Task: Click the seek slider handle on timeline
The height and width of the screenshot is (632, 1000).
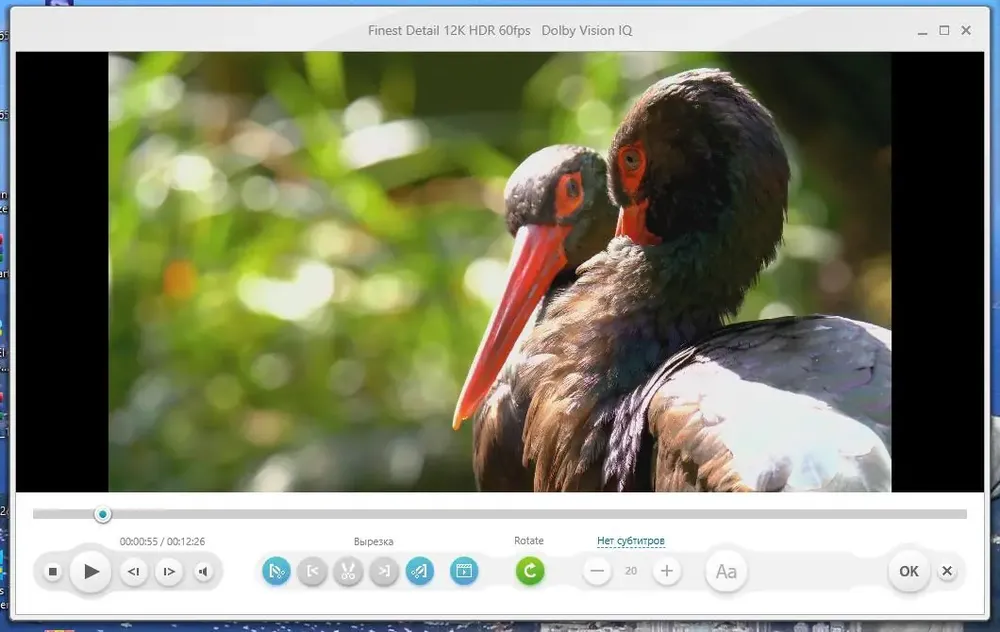Action: tap(102, 514)
